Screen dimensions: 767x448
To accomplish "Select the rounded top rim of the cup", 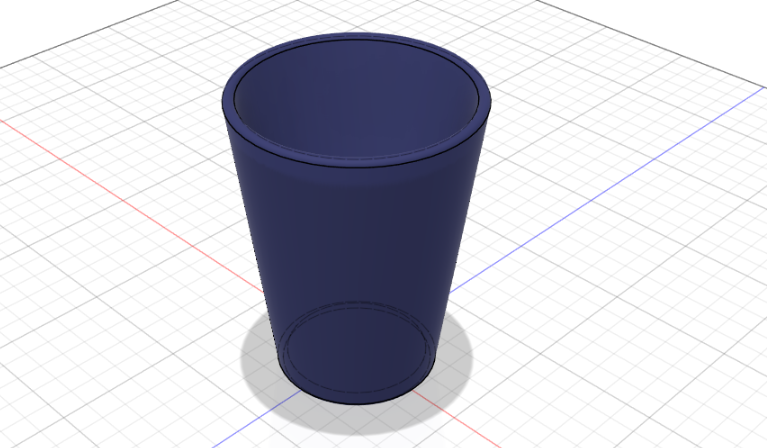I will pos(356,164).
